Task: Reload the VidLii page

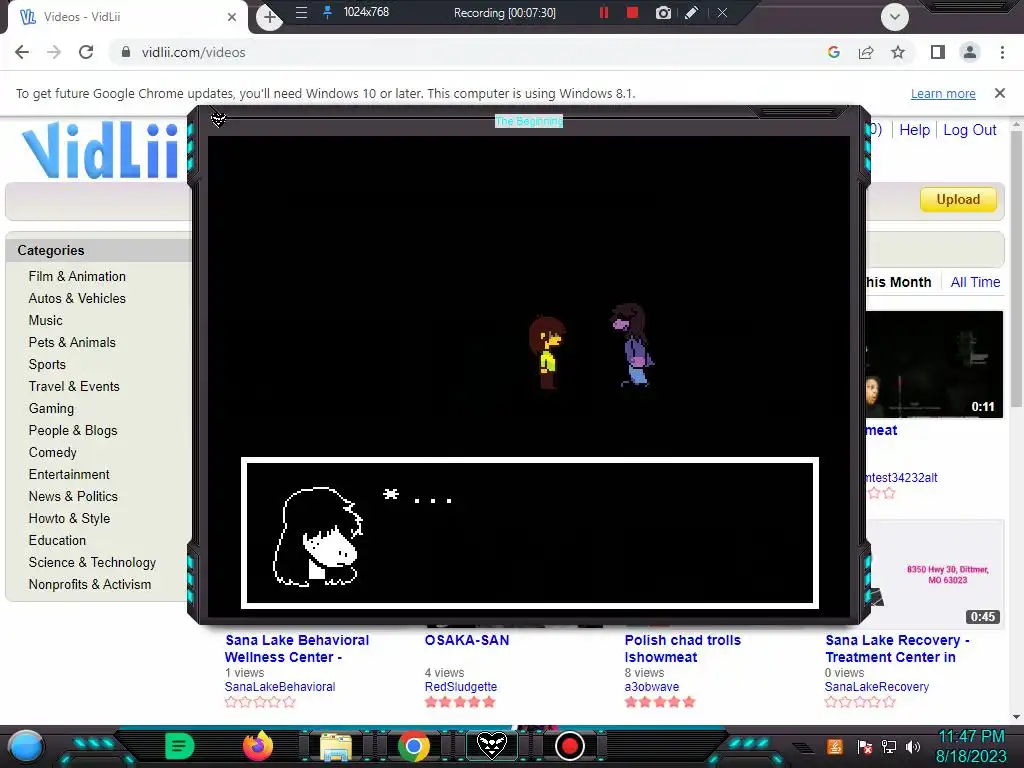Action: [x=86, y=52]
